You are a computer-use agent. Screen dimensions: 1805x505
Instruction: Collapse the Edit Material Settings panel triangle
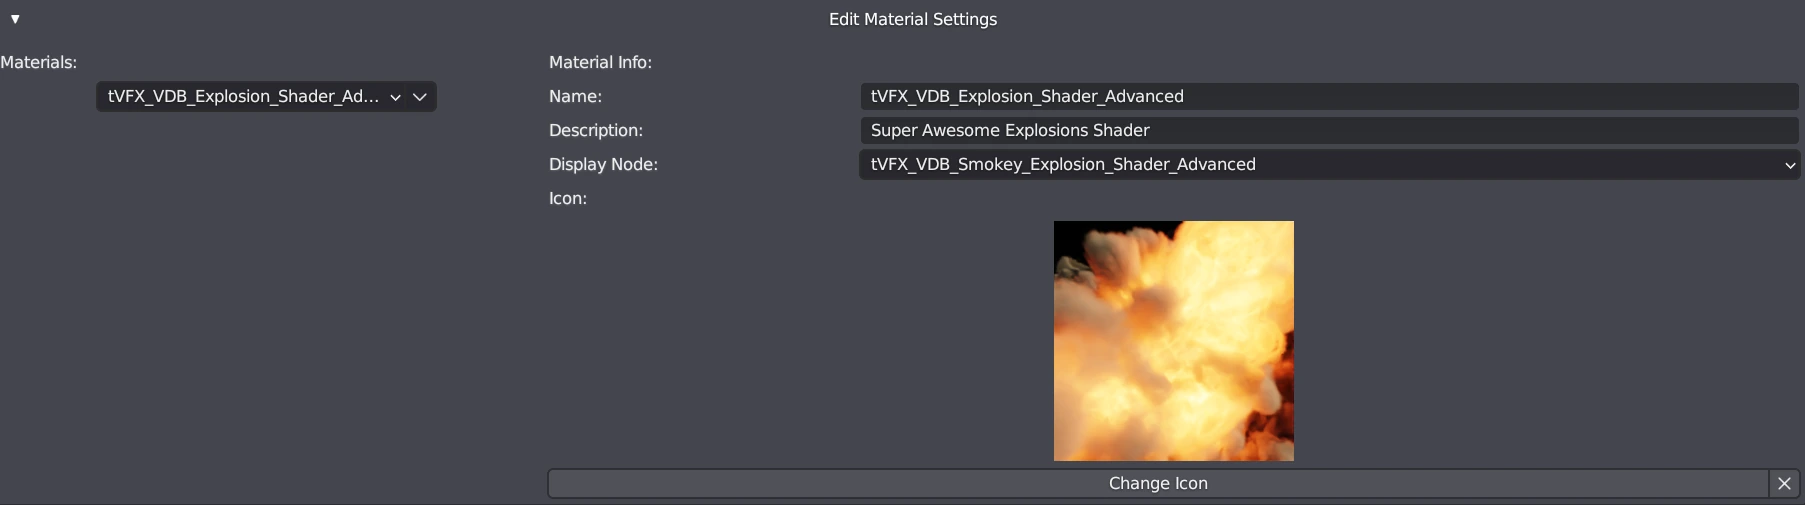click(x=15, y=19)
